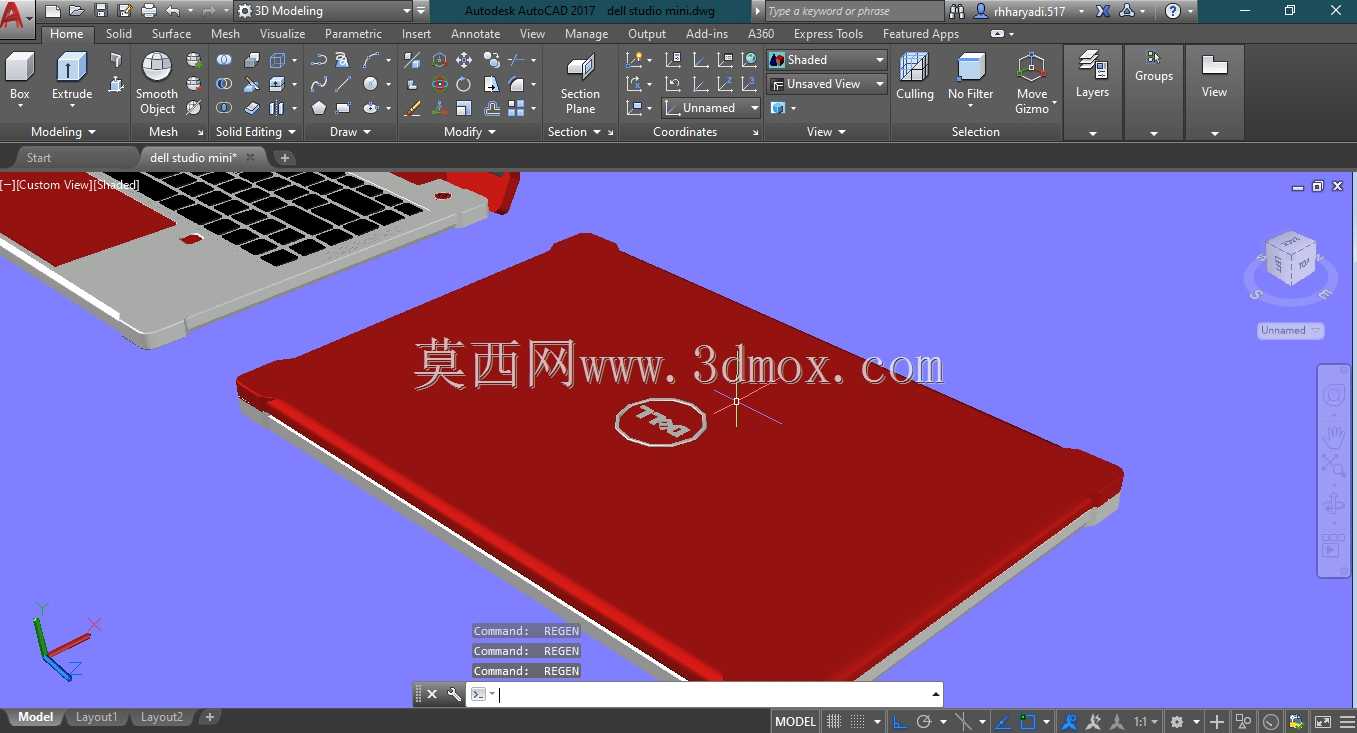Open the Unnamed UCS dropdown

[711, 108]
